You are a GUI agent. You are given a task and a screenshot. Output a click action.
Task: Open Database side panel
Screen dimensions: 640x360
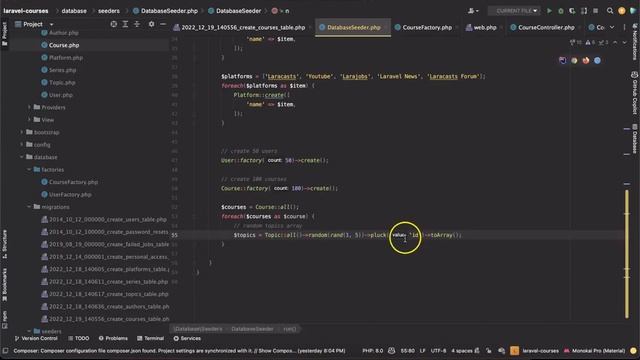635,139
